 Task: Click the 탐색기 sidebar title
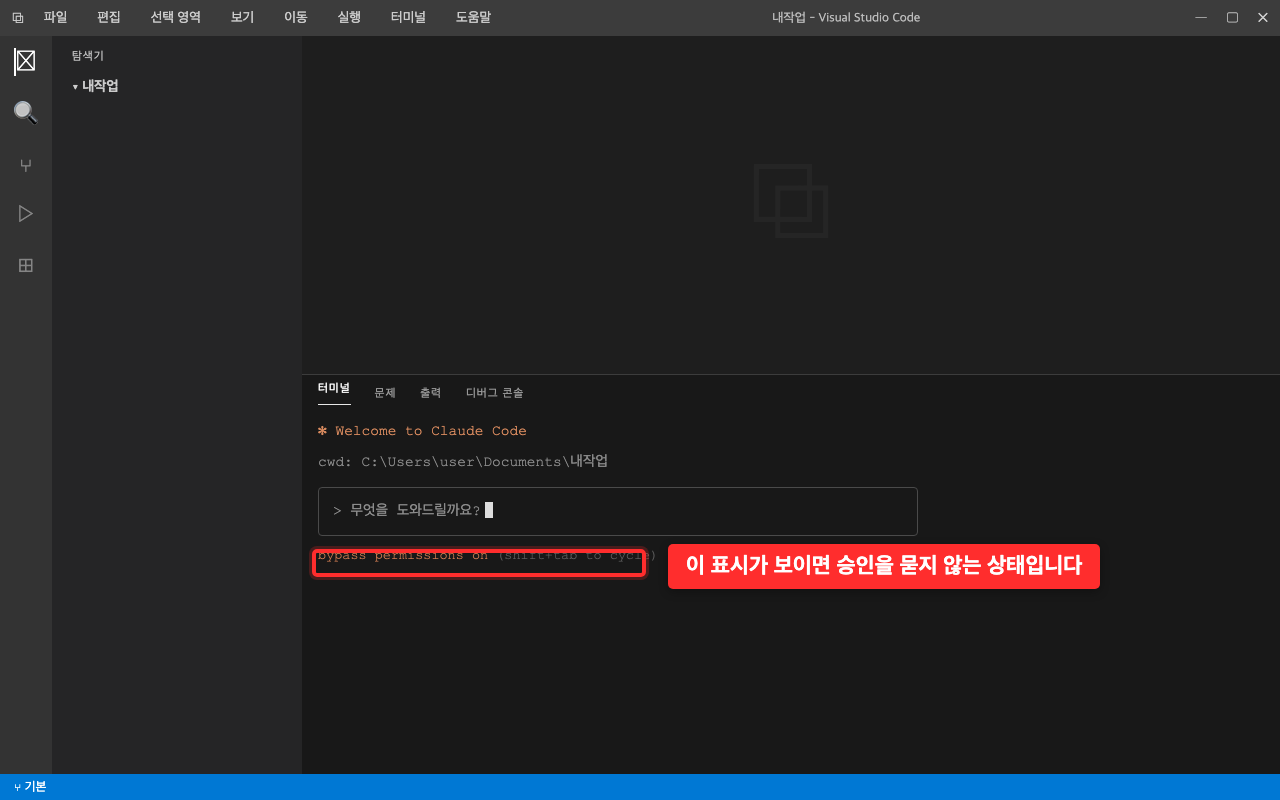pos(88,56)
